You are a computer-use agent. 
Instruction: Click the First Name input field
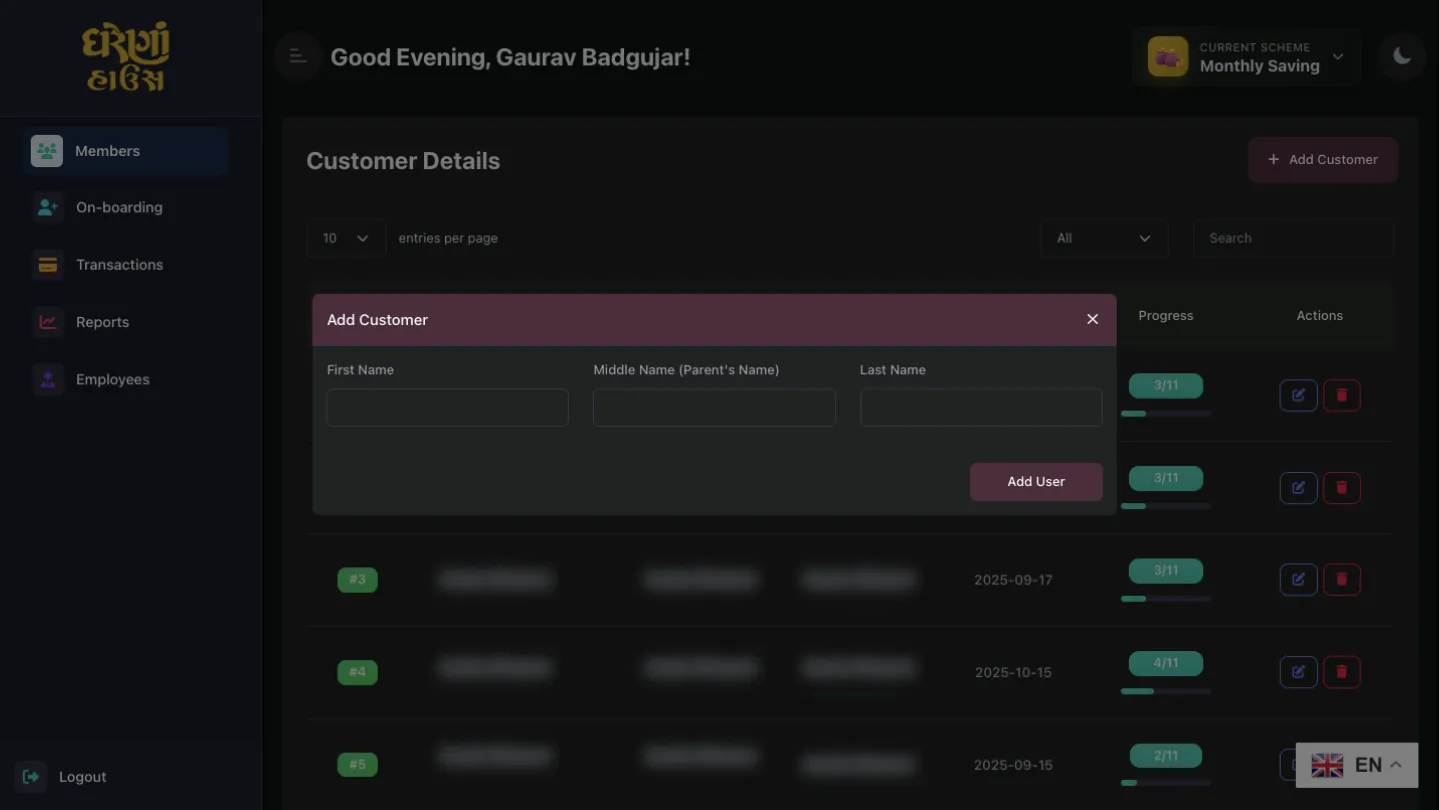(447, 408)
